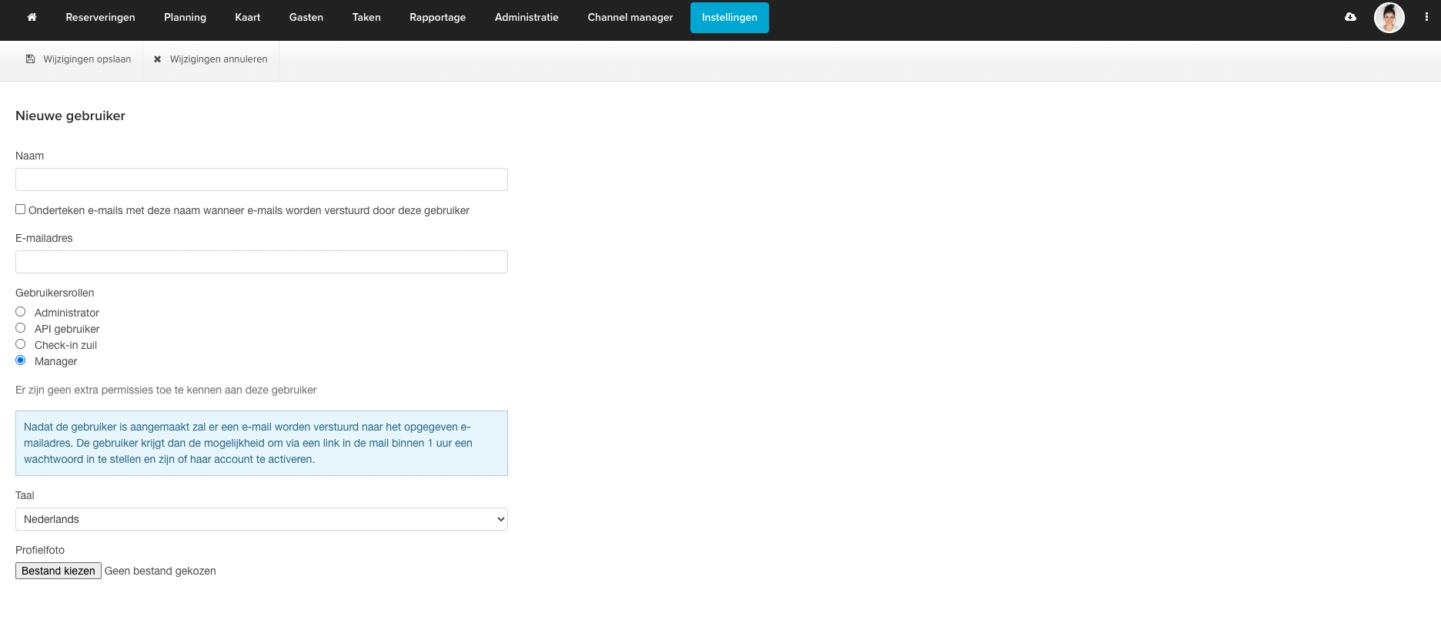Enable the email signature checkbox

point(21,210)
